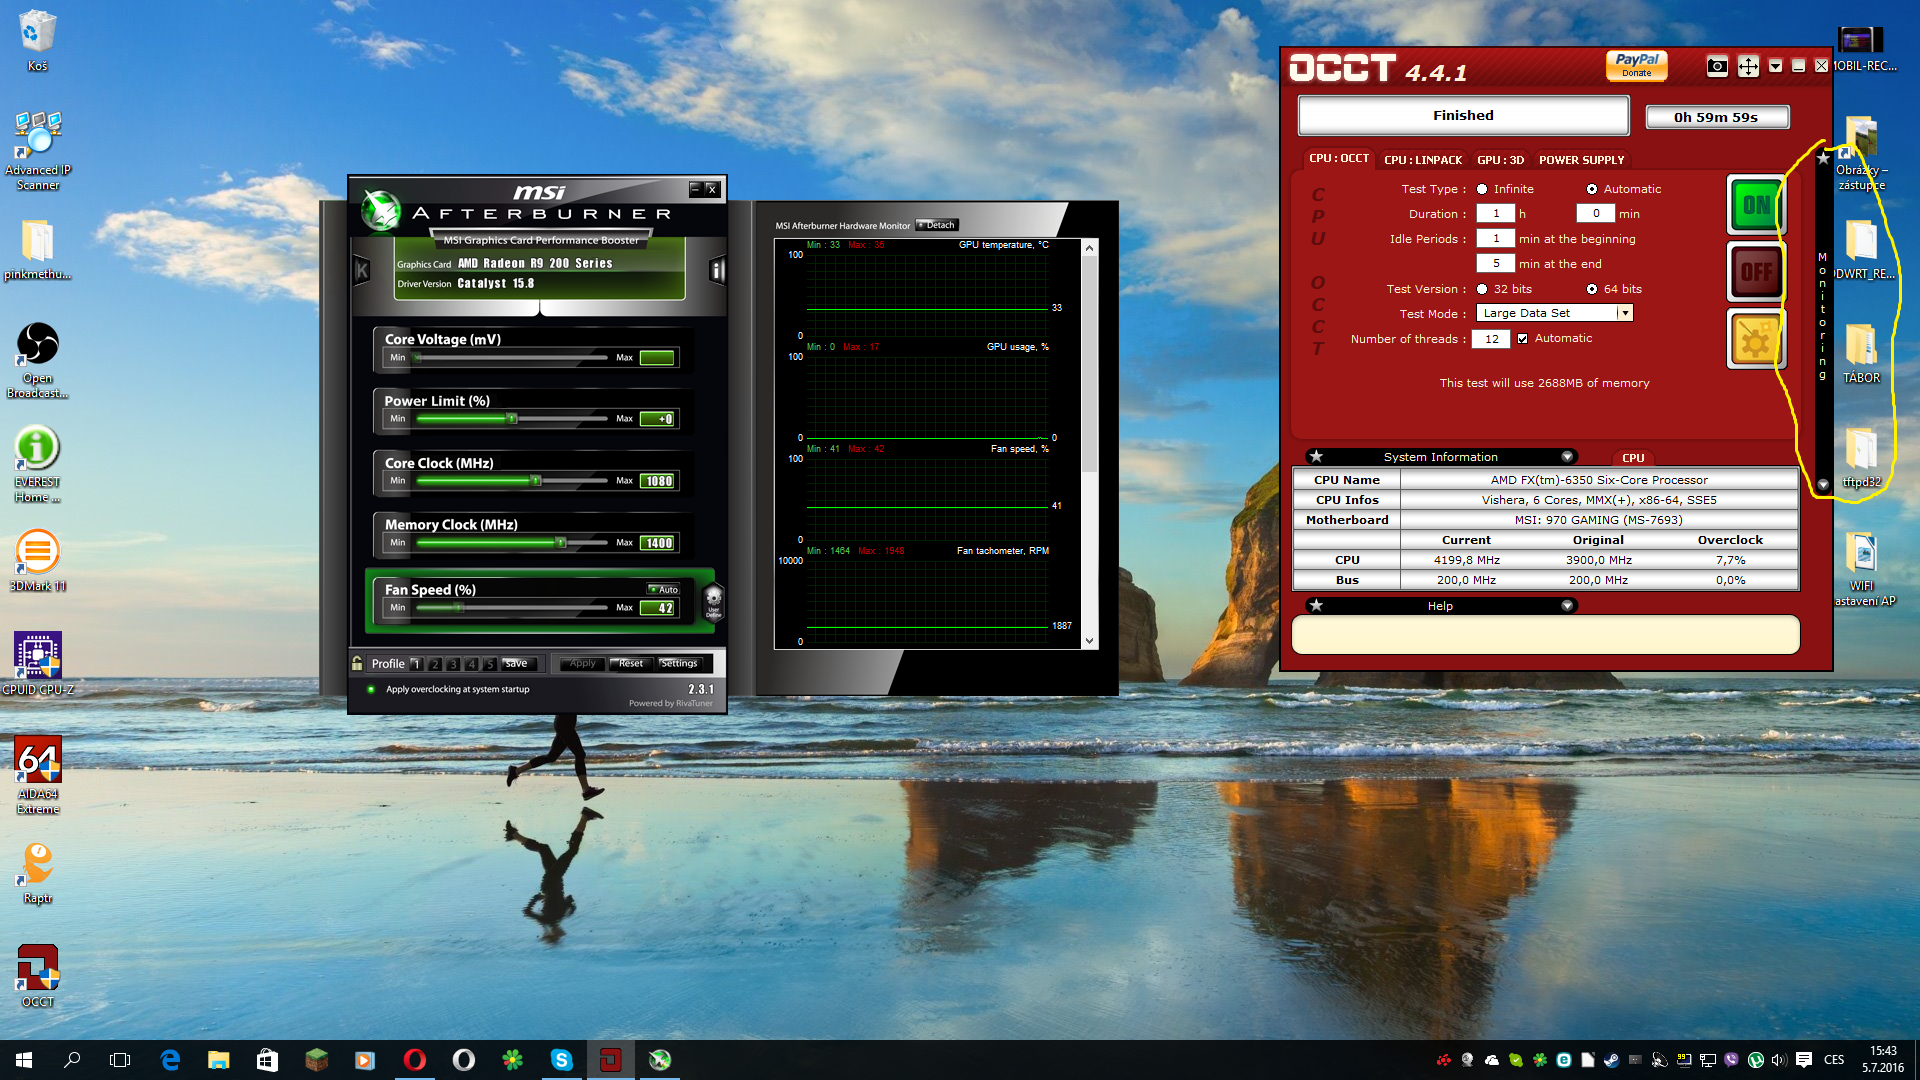Toggle fan speed Auto mode button
This screenshot has height=1080, width=1920.
click(663, 589)
